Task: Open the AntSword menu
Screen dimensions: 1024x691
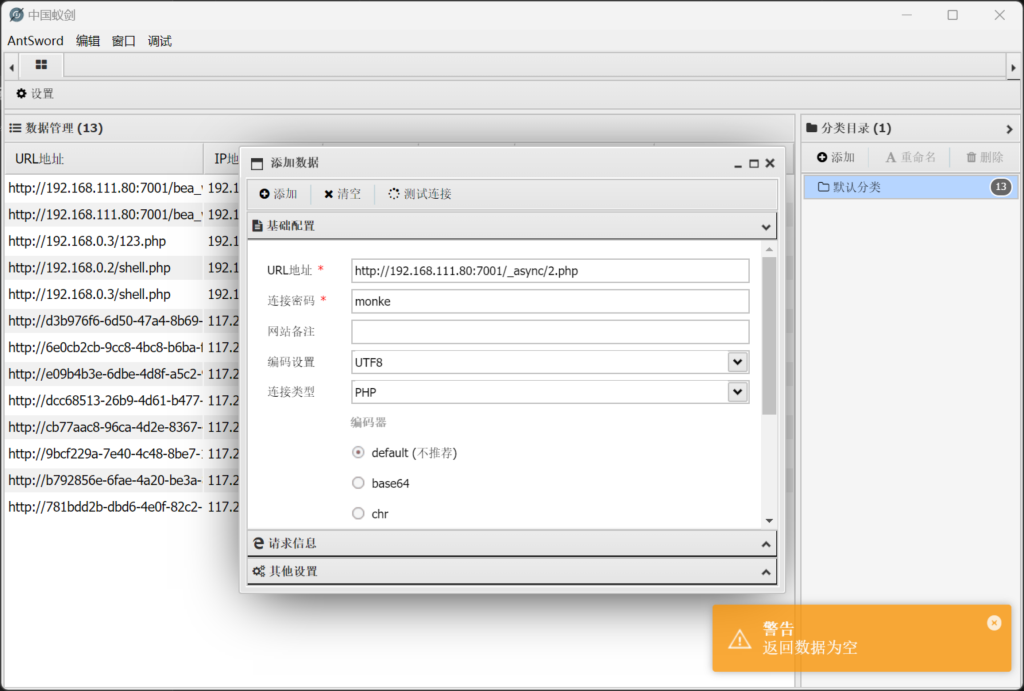Action: tap(35, 41)
